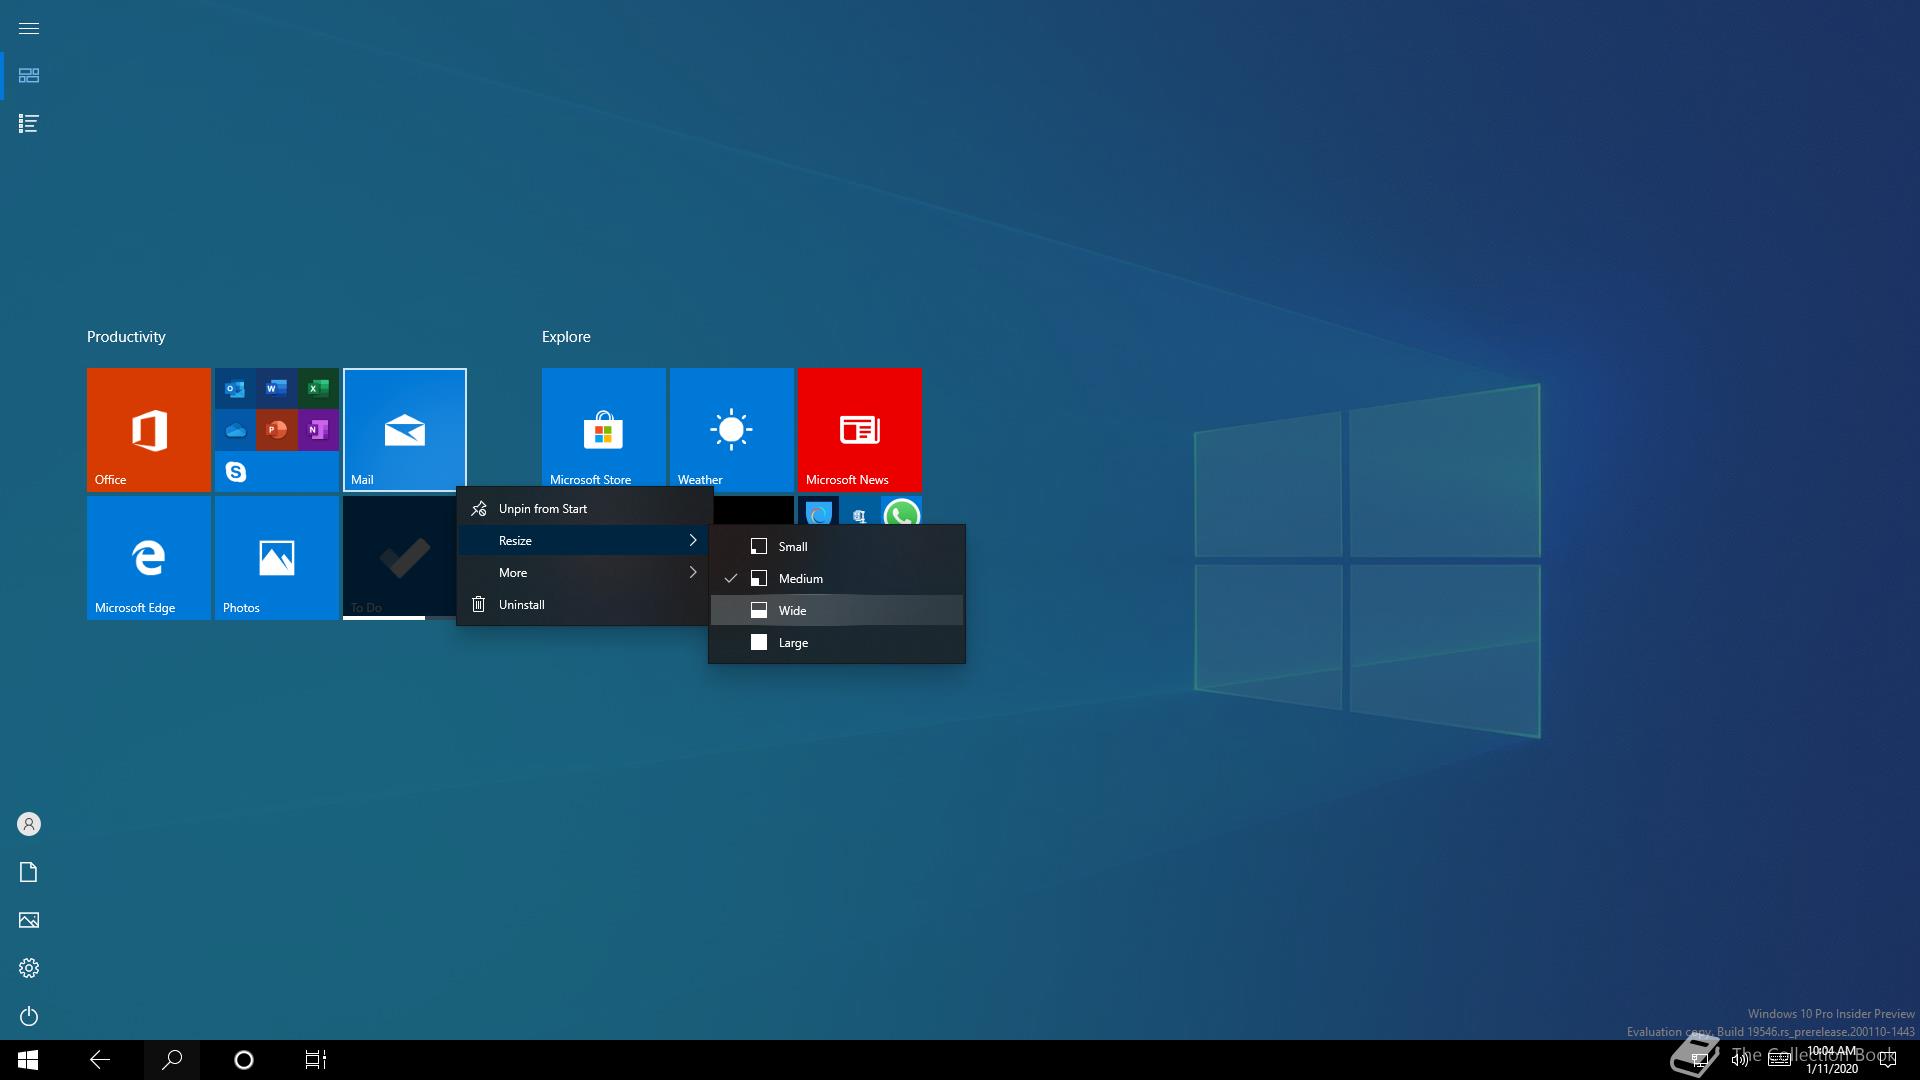Open the Mail tile
This screenshot has width=1920, height=1080.
pyautogui.click(x=405, y=430)
